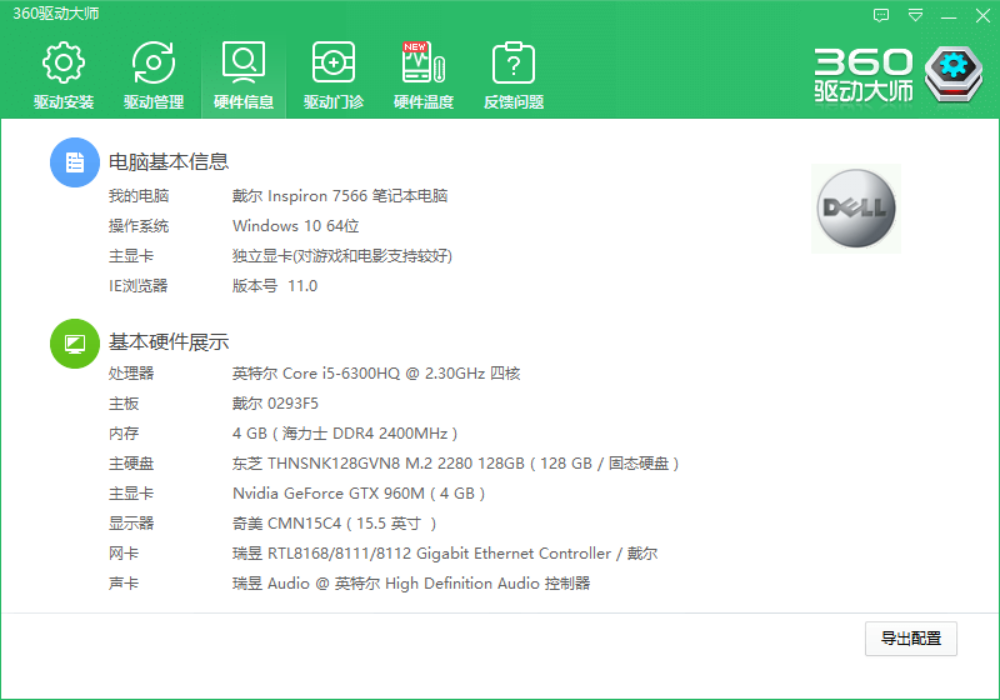Open the 反馈问题 question clipboard icon
The height and width of the screenshot is (700, 1000).
tap(513, 63)
